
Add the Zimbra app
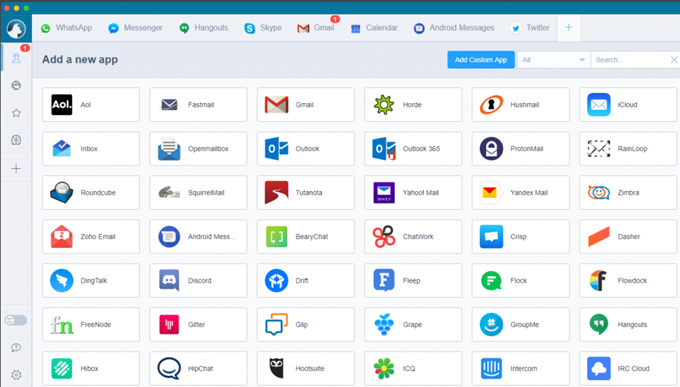pos(628,193)
